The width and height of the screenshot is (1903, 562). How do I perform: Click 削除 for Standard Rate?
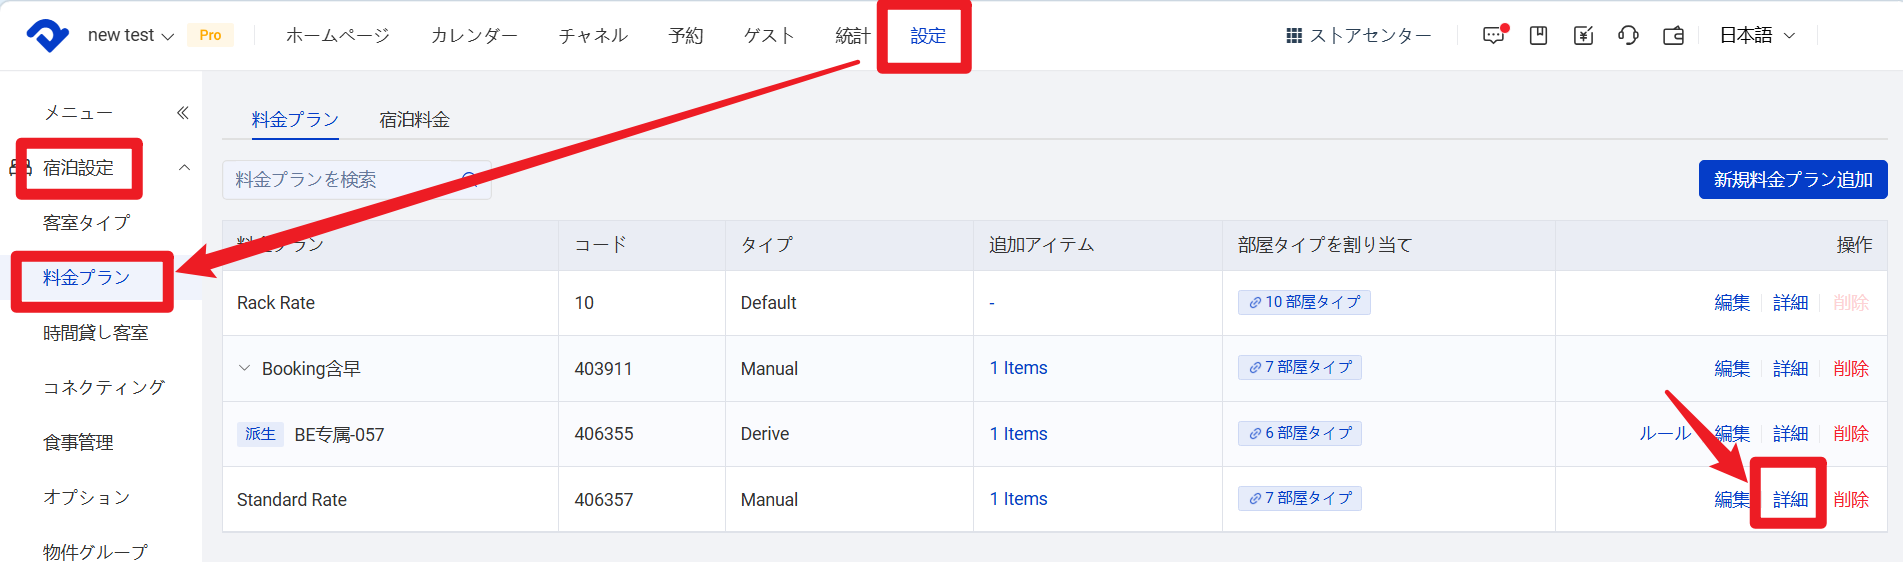click(1851, 499)
